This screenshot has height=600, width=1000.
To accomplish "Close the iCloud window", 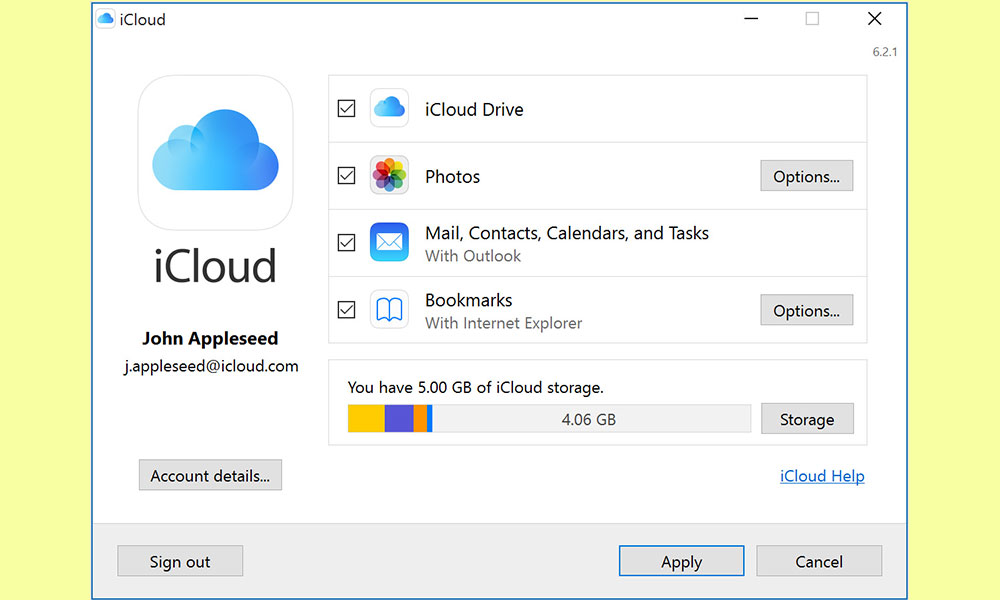I will click(874, 18).
